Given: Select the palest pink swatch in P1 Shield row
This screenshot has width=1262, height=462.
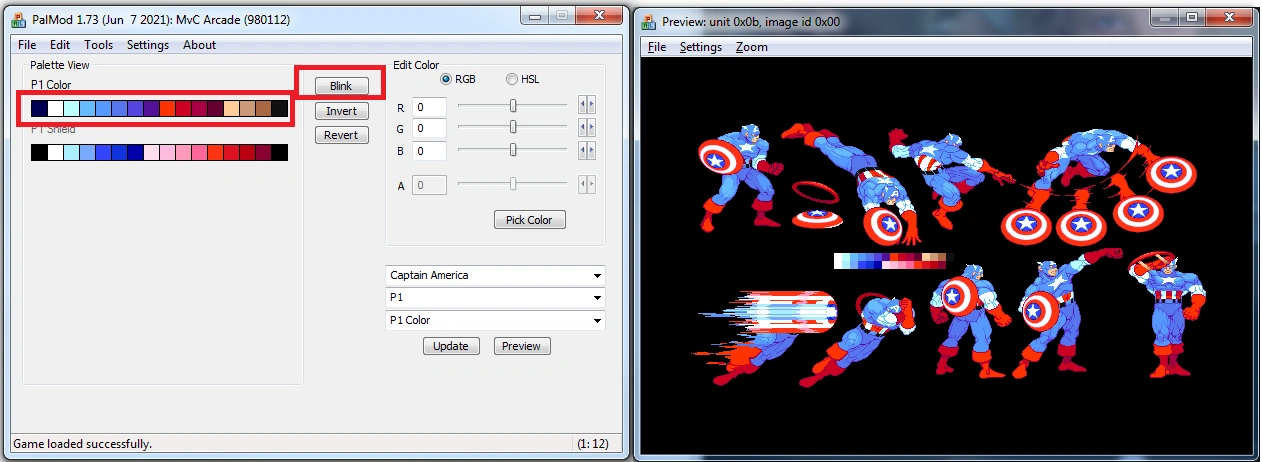Looking at the screenshot, I should [151, 152].
